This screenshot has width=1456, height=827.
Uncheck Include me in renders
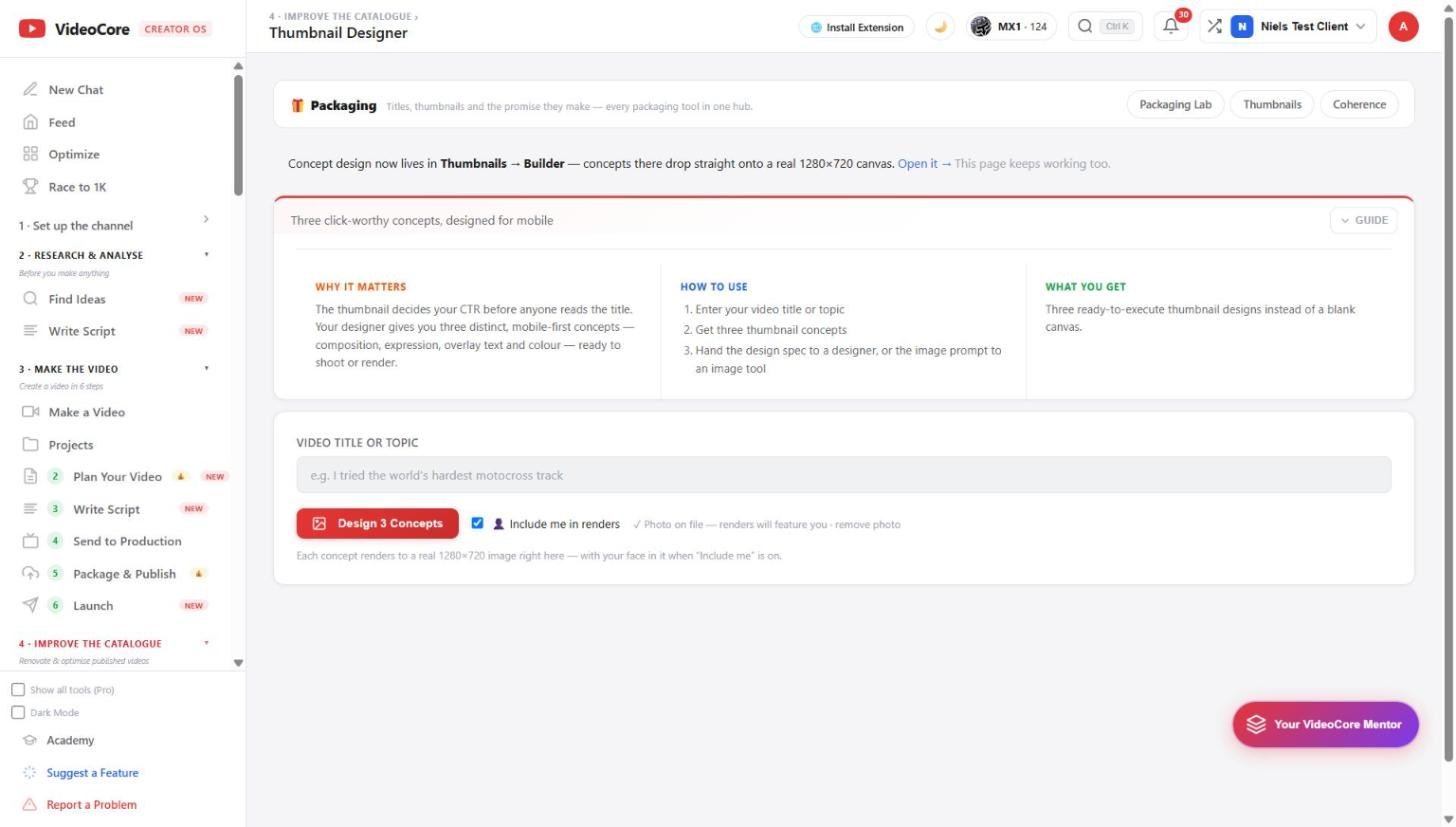click(478, 523)
